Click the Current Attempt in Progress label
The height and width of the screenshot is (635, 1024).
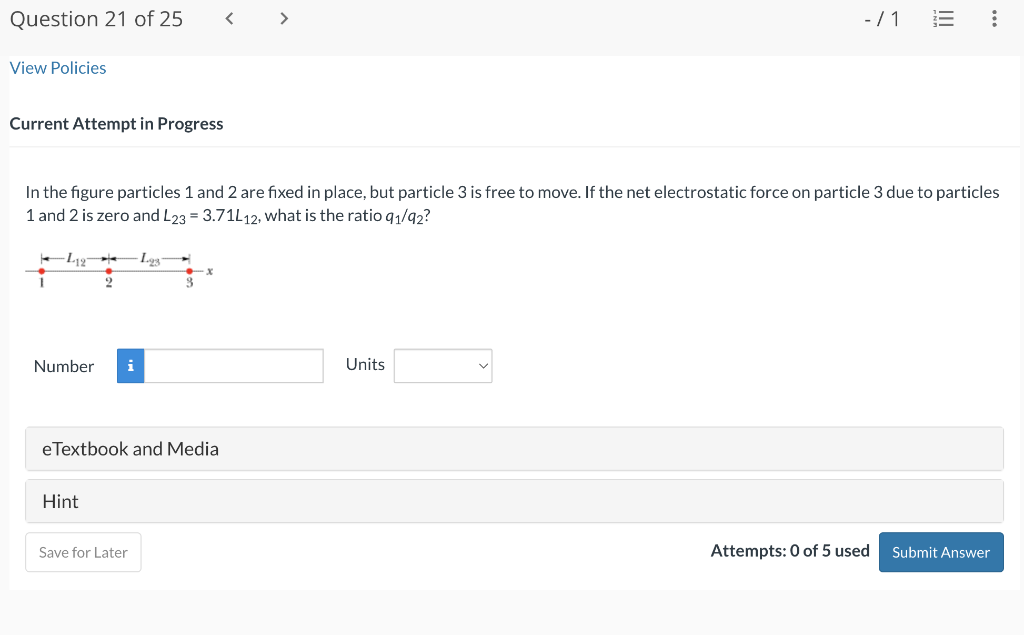116,124
